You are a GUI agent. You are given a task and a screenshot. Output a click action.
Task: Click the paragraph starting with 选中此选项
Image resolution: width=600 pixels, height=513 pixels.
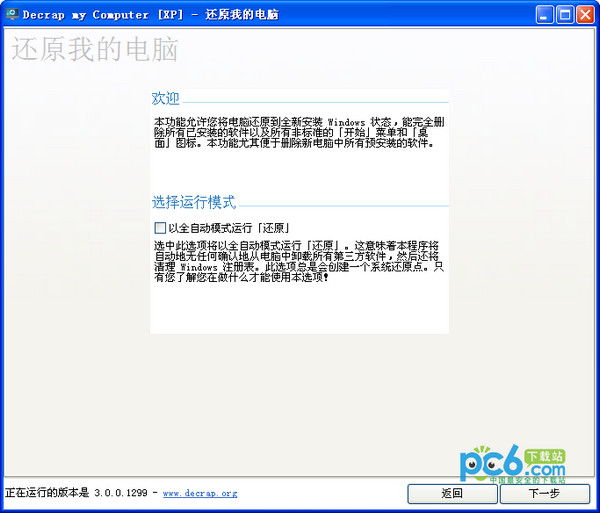point(298,260)
